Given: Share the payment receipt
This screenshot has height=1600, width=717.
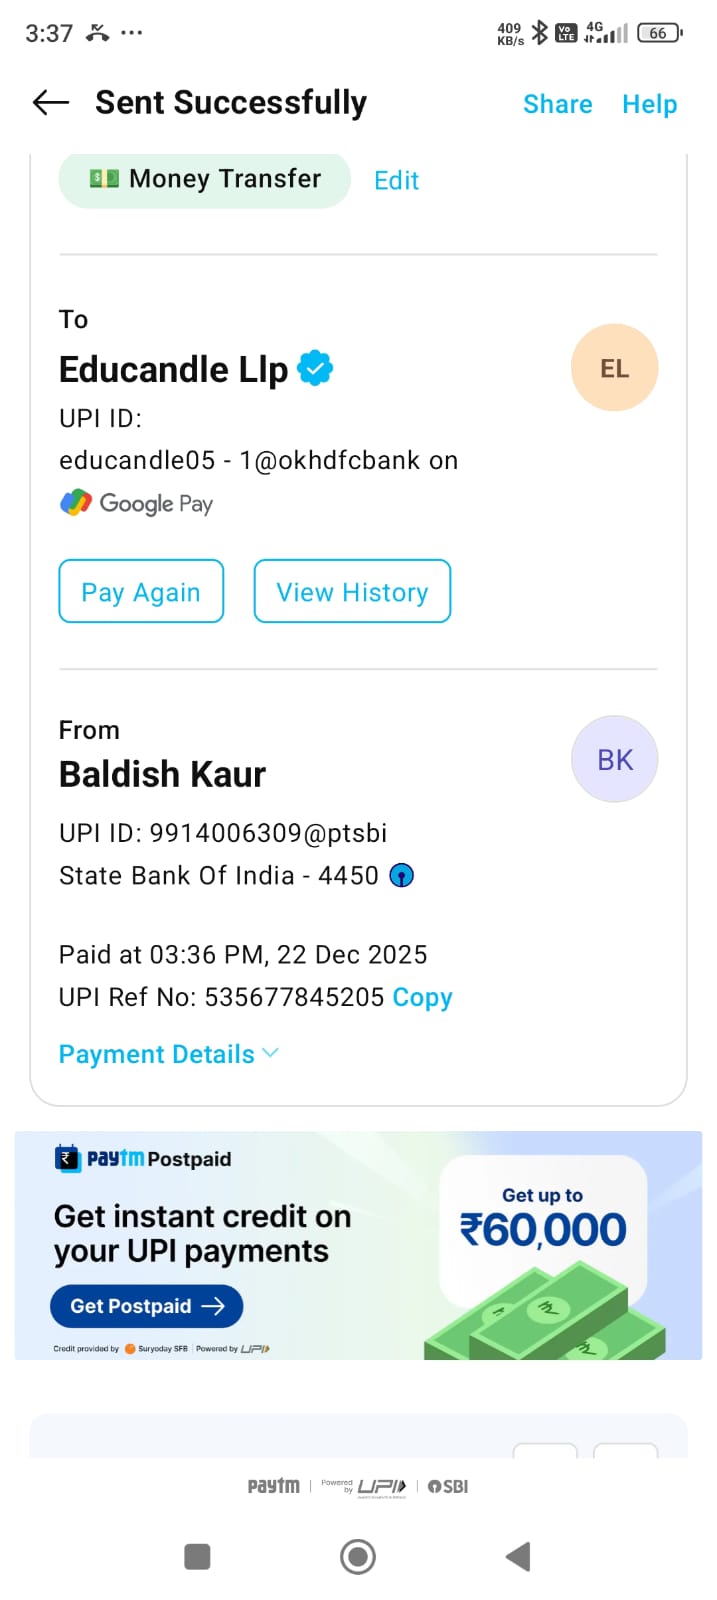Looking at the screenshot, I should coord(557,104).
